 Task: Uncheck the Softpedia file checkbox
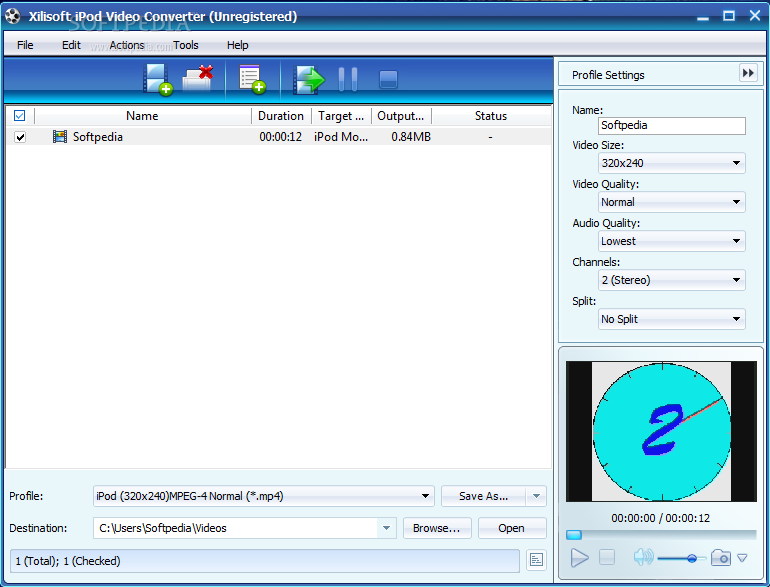tap(20, 137)
